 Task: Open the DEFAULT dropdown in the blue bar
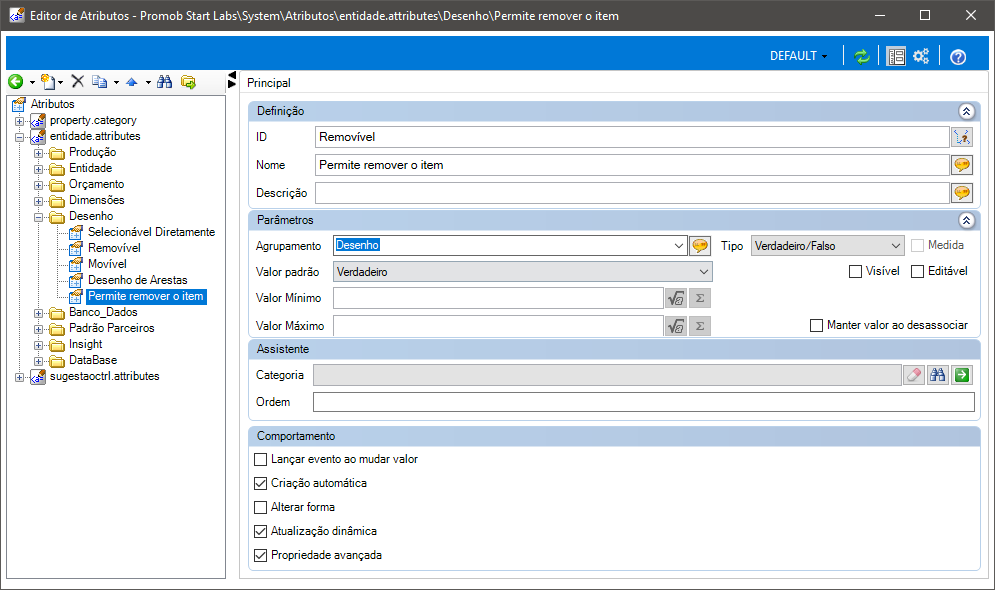[x=798, y=56]
